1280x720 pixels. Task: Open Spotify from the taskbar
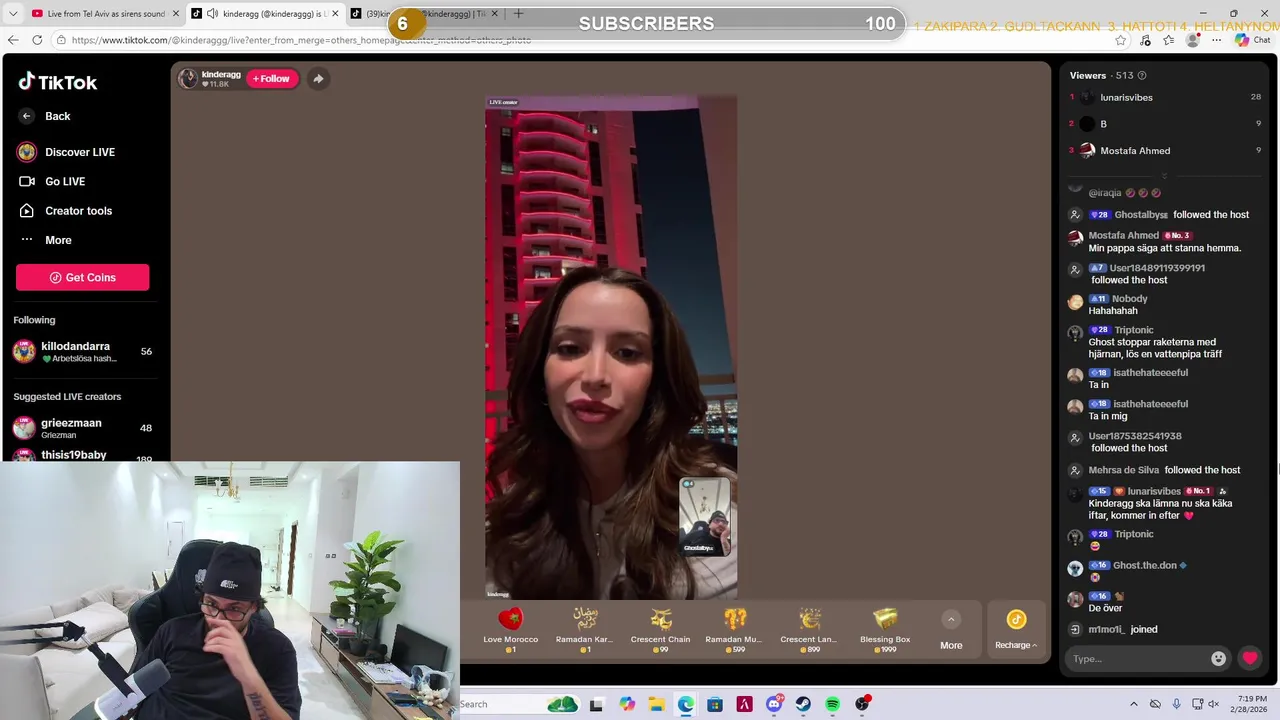pos(832,704)
